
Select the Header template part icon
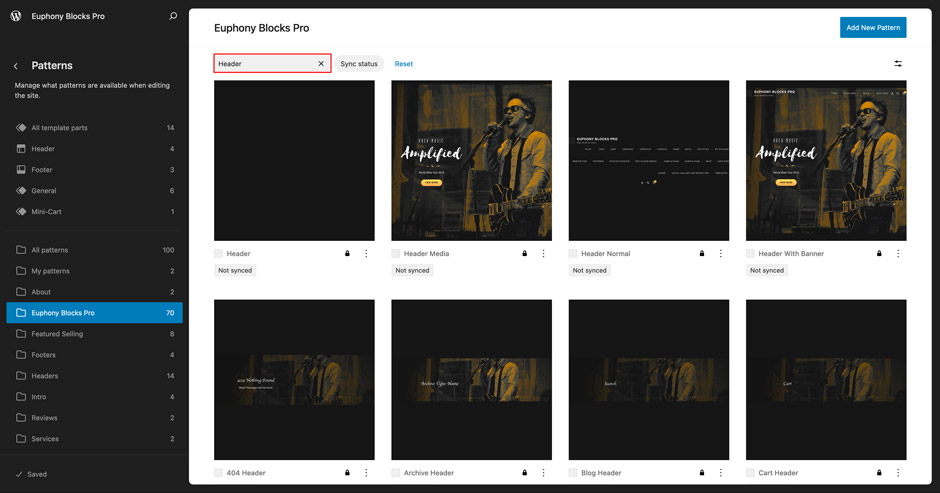21,149
